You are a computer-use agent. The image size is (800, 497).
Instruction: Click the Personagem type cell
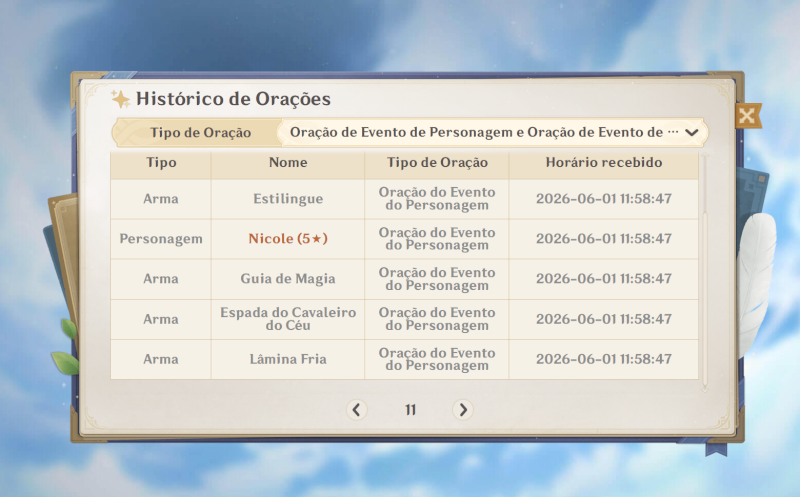coord(161,239)
